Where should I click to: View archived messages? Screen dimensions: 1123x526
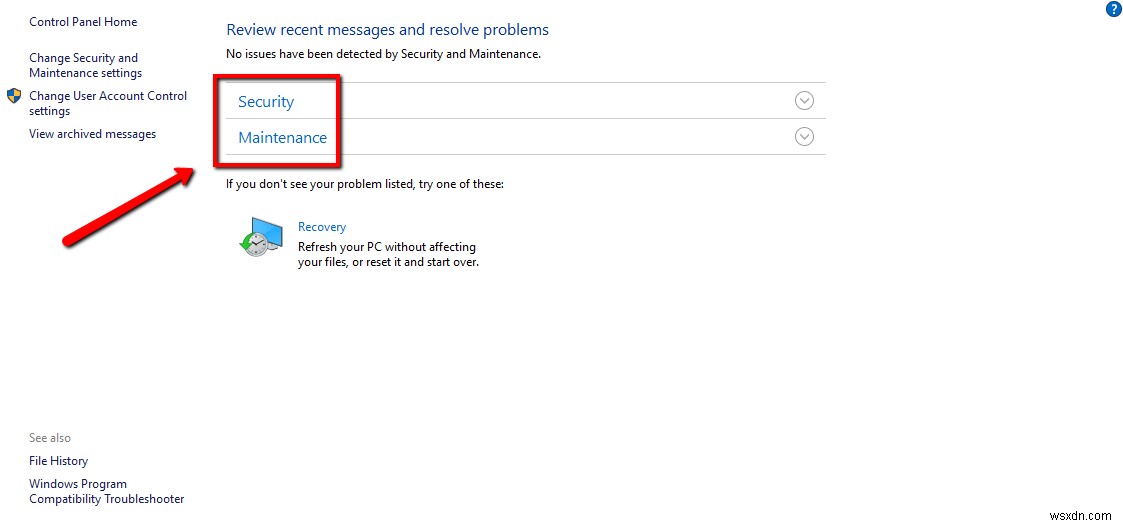click(x=92, y=134)
